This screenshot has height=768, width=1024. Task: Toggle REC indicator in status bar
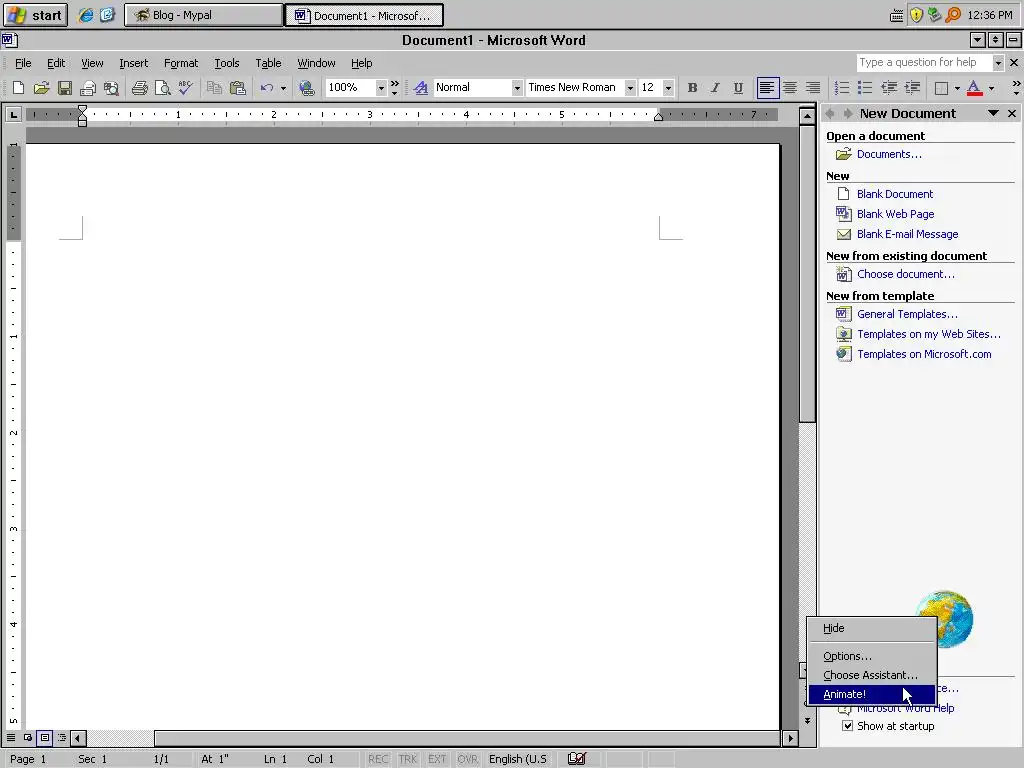378,759
